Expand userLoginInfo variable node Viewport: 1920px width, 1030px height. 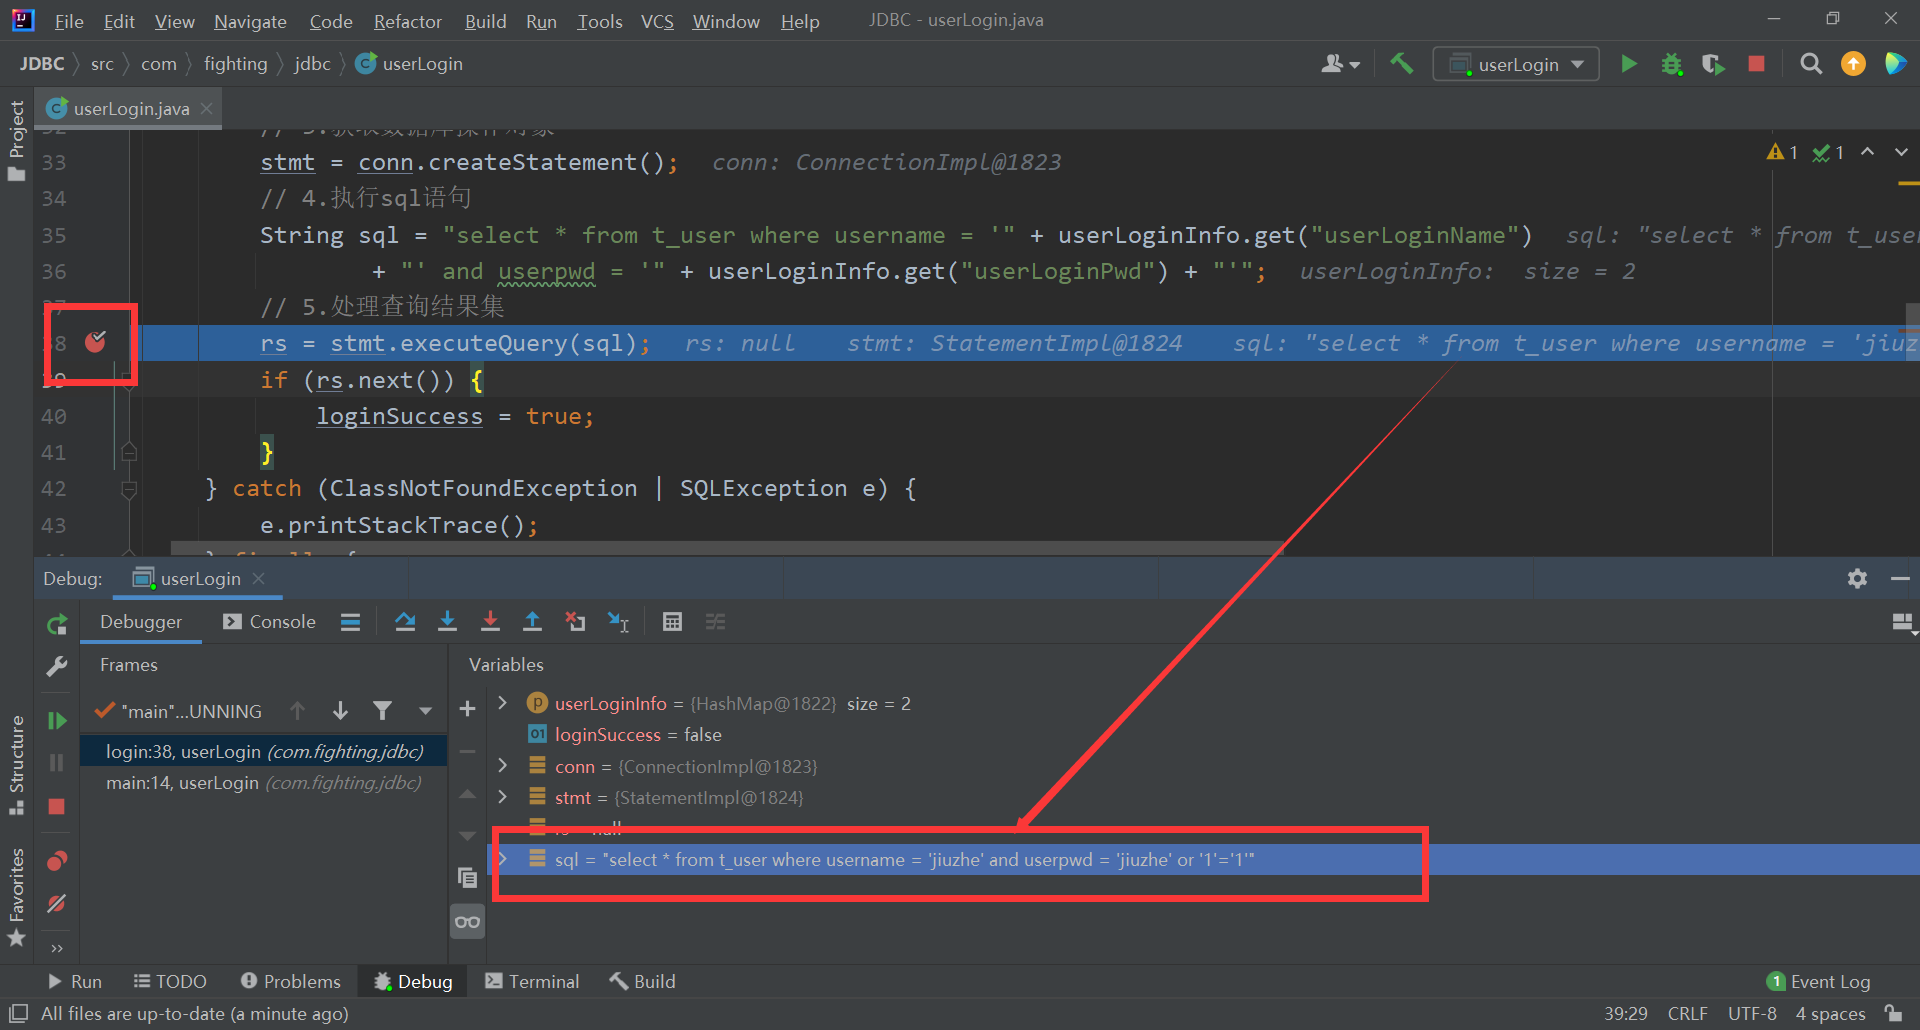(x=503, y=703)
